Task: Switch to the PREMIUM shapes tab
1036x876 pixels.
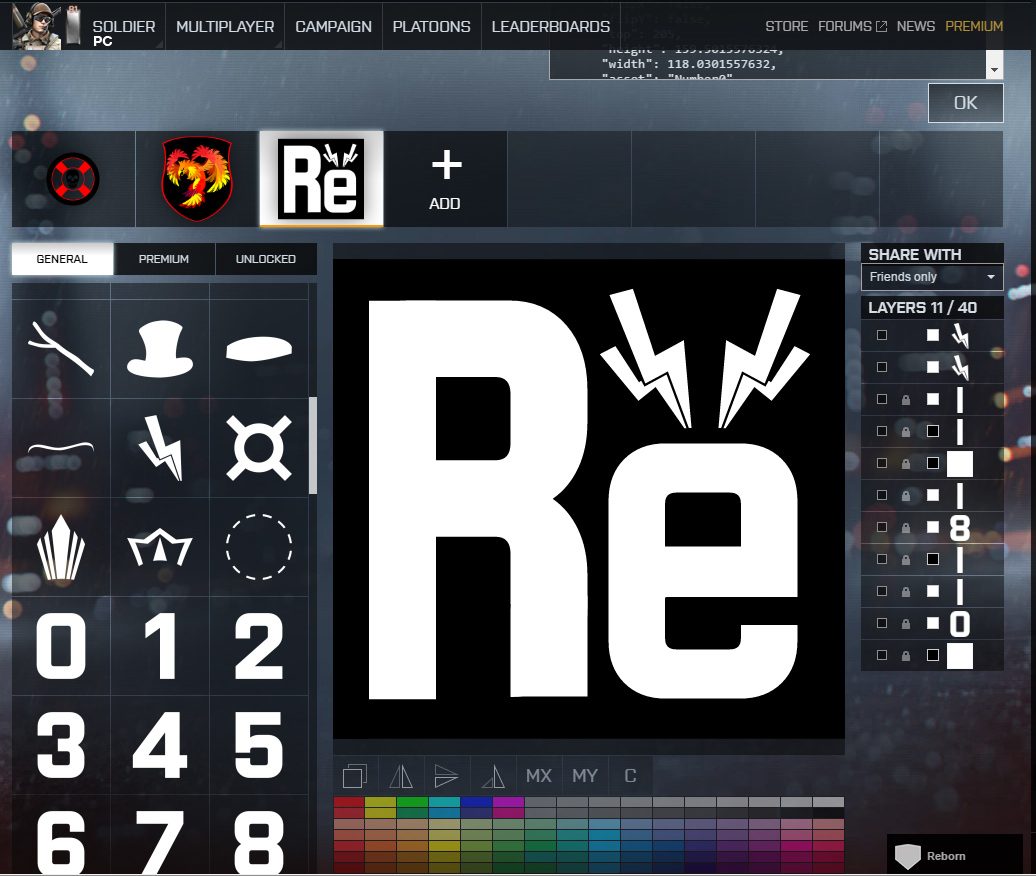Action: [x=164, y=259]
